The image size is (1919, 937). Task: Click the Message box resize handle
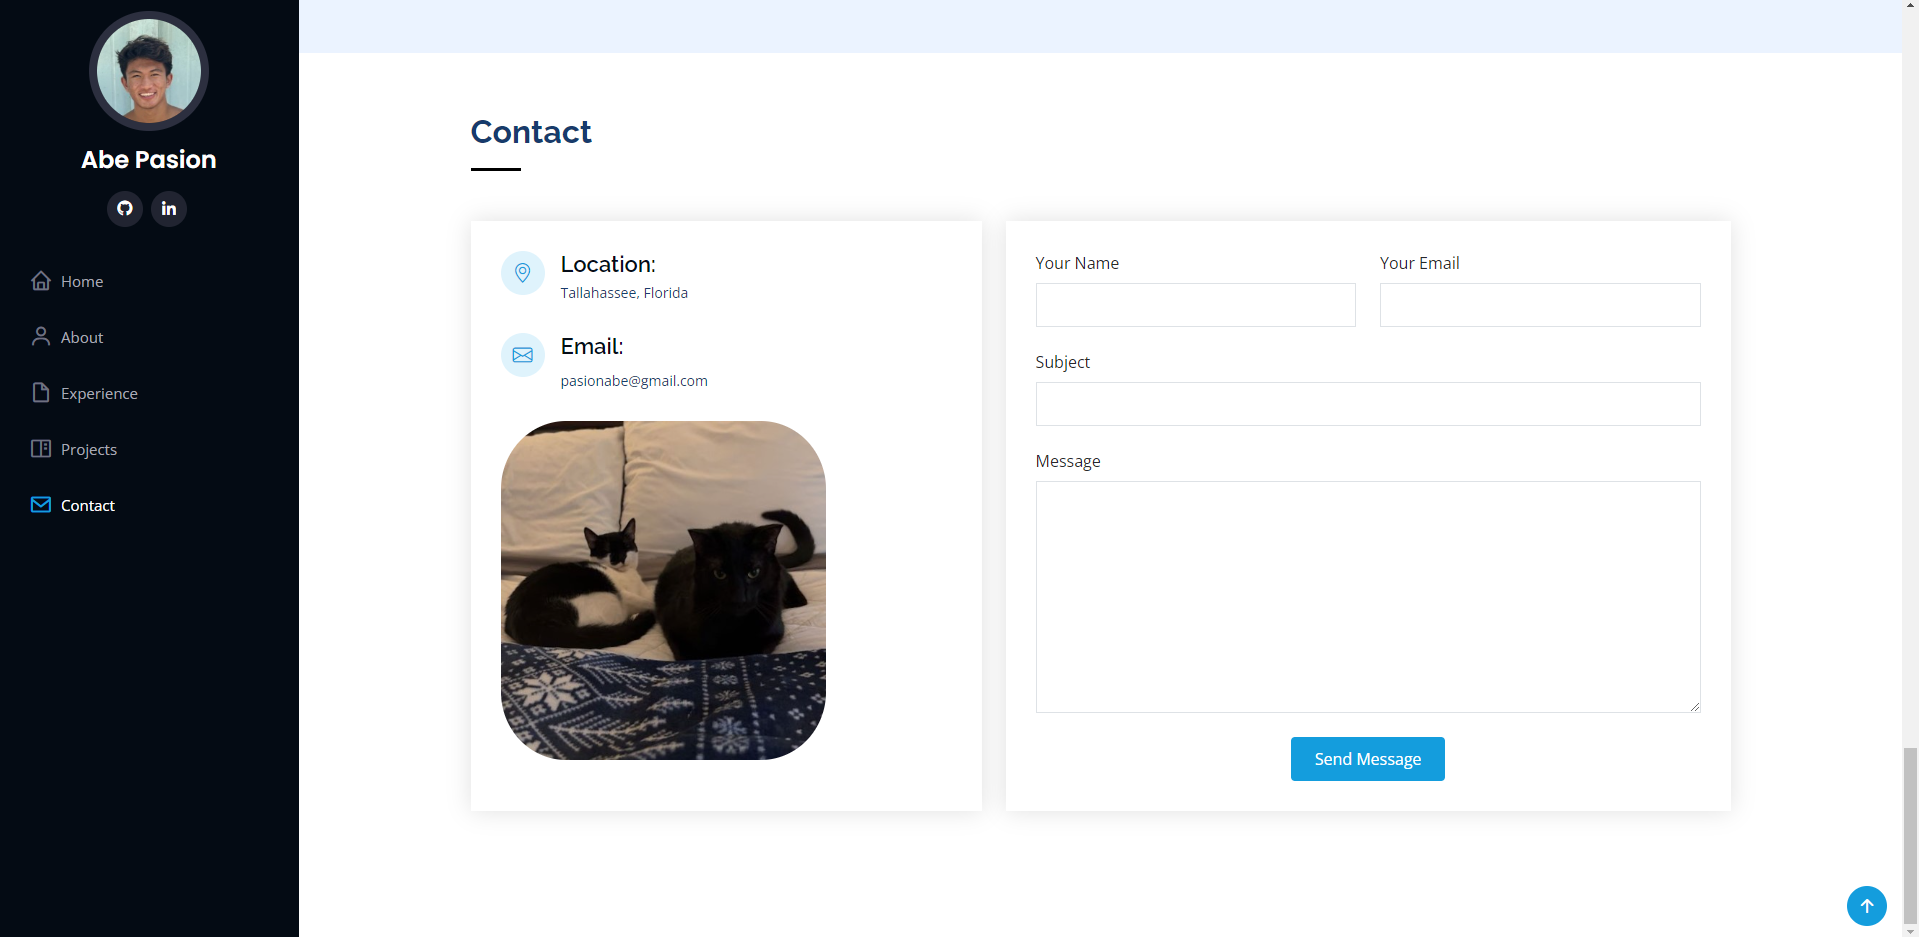point(1694,706)
